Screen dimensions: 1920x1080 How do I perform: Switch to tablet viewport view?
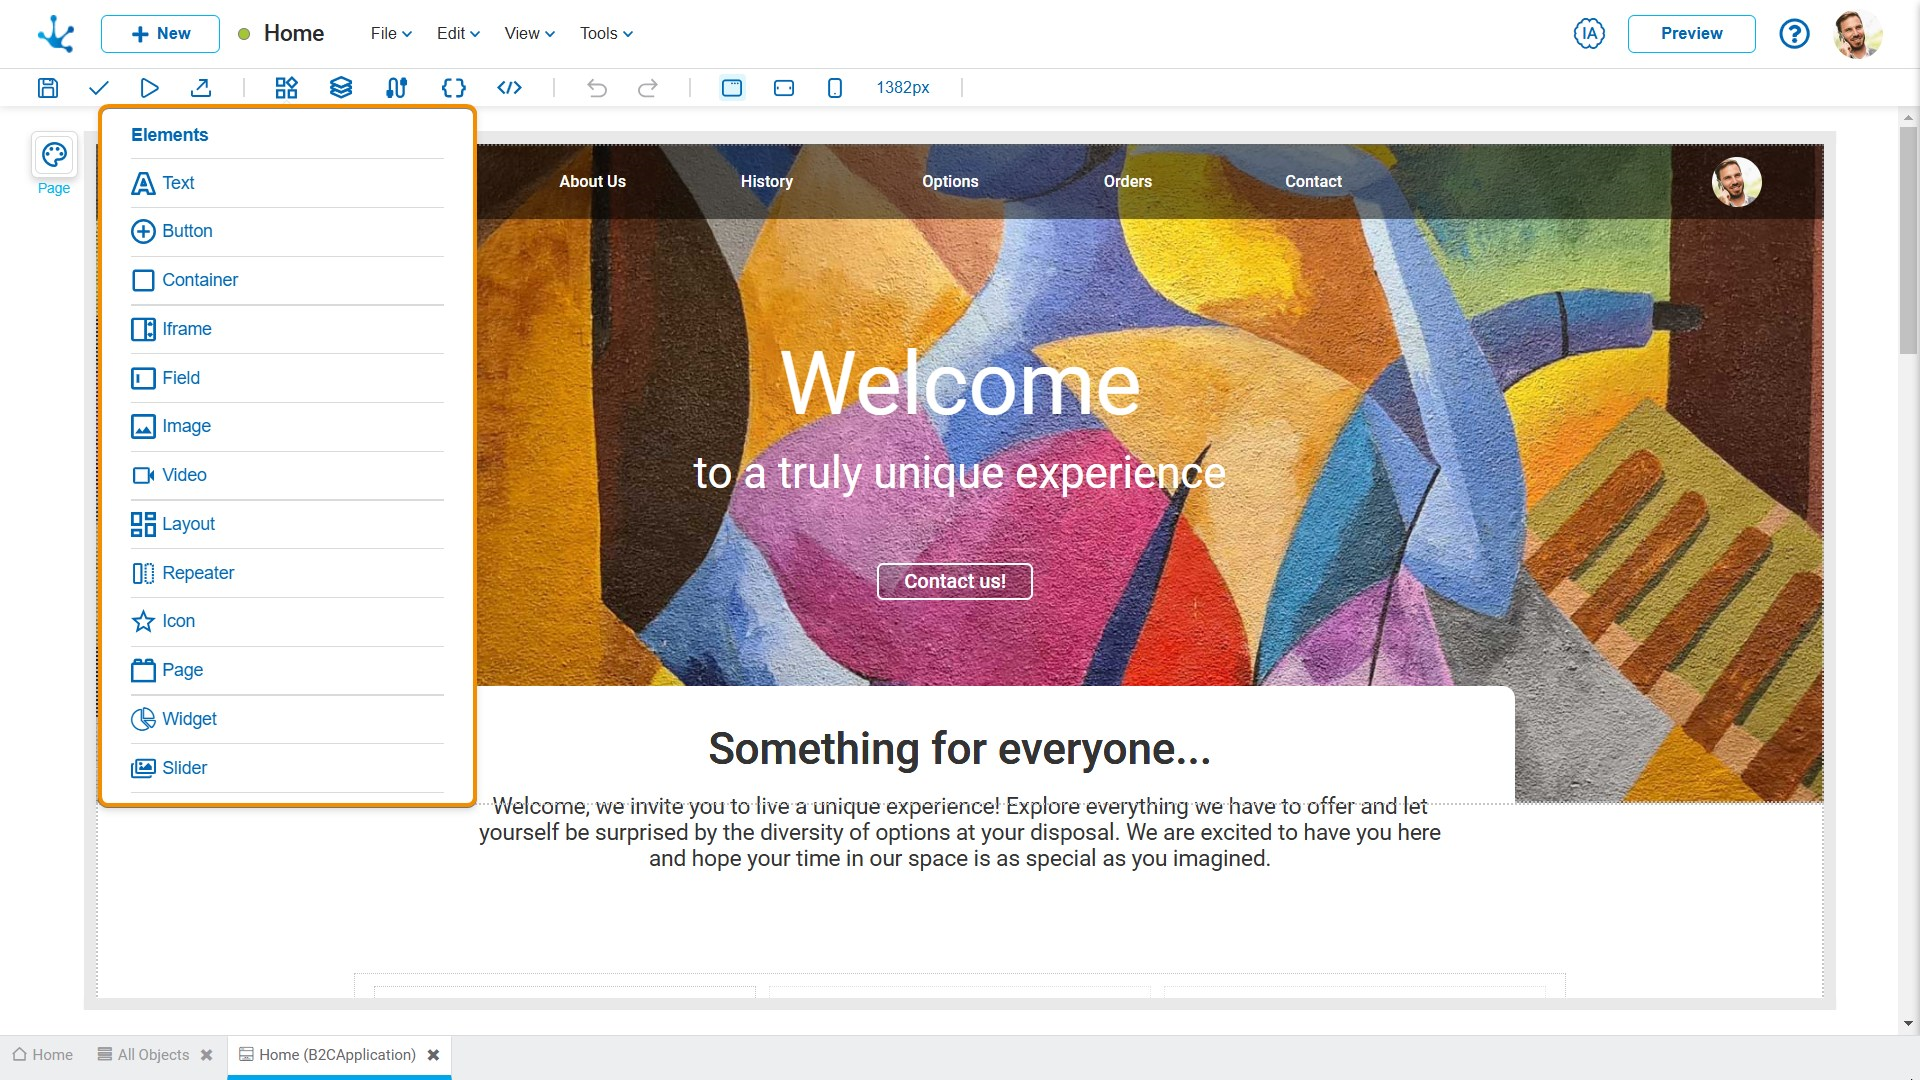click(784, 88)
